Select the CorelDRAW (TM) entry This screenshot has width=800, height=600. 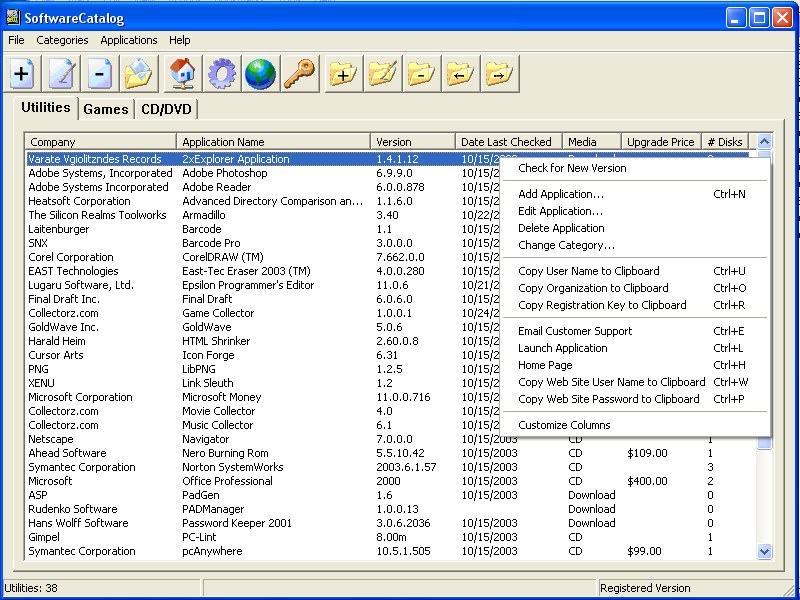(223, 257)
